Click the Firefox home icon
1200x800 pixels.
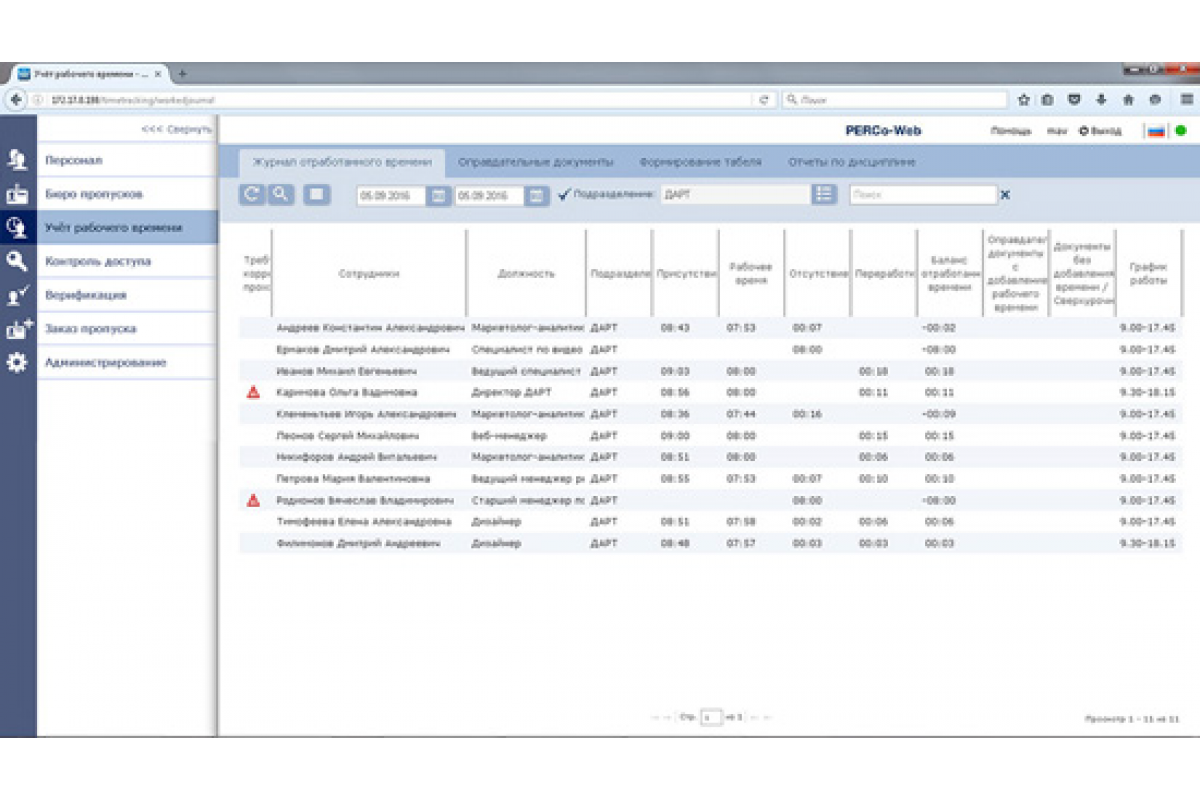coord(1128,100)
